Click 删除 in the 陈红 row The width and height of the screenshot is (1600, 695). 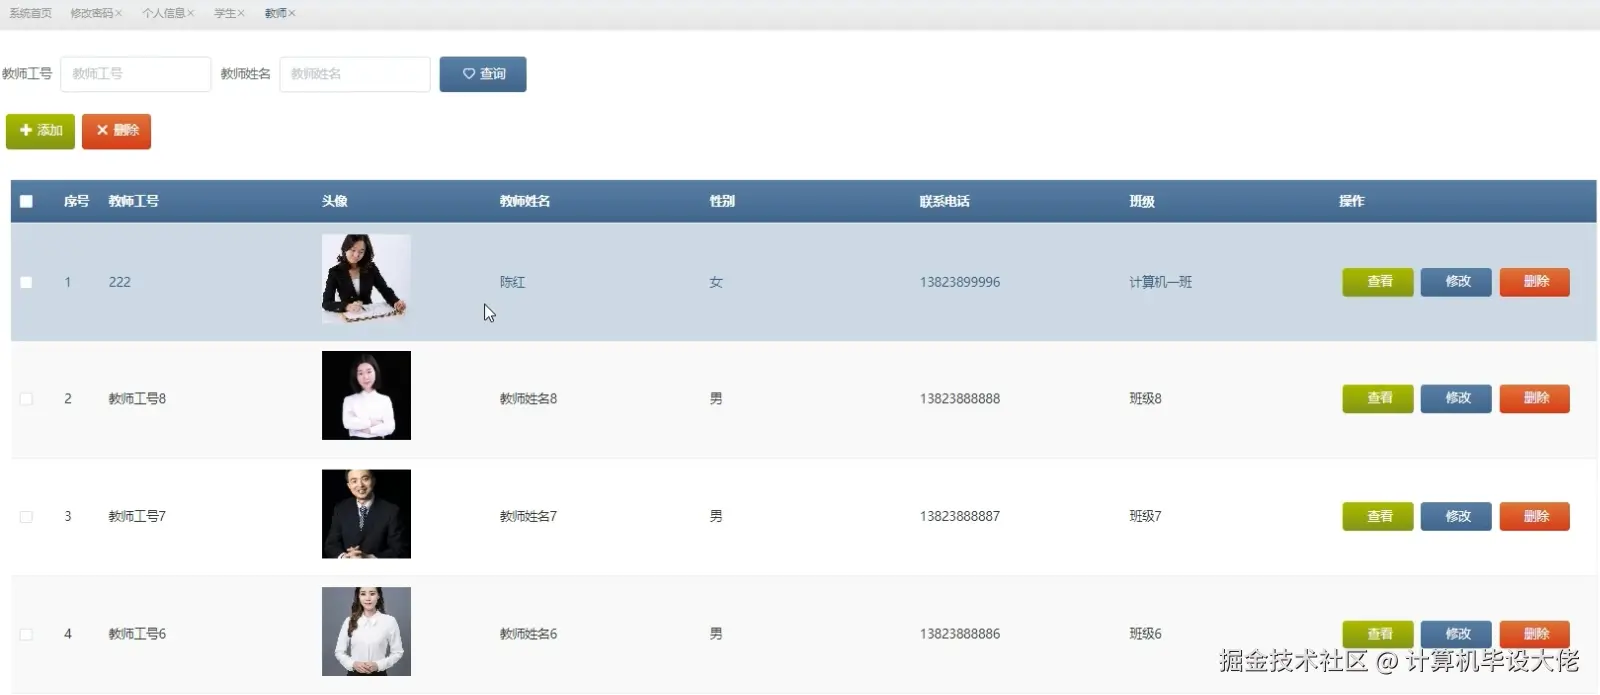(1535, 282)
